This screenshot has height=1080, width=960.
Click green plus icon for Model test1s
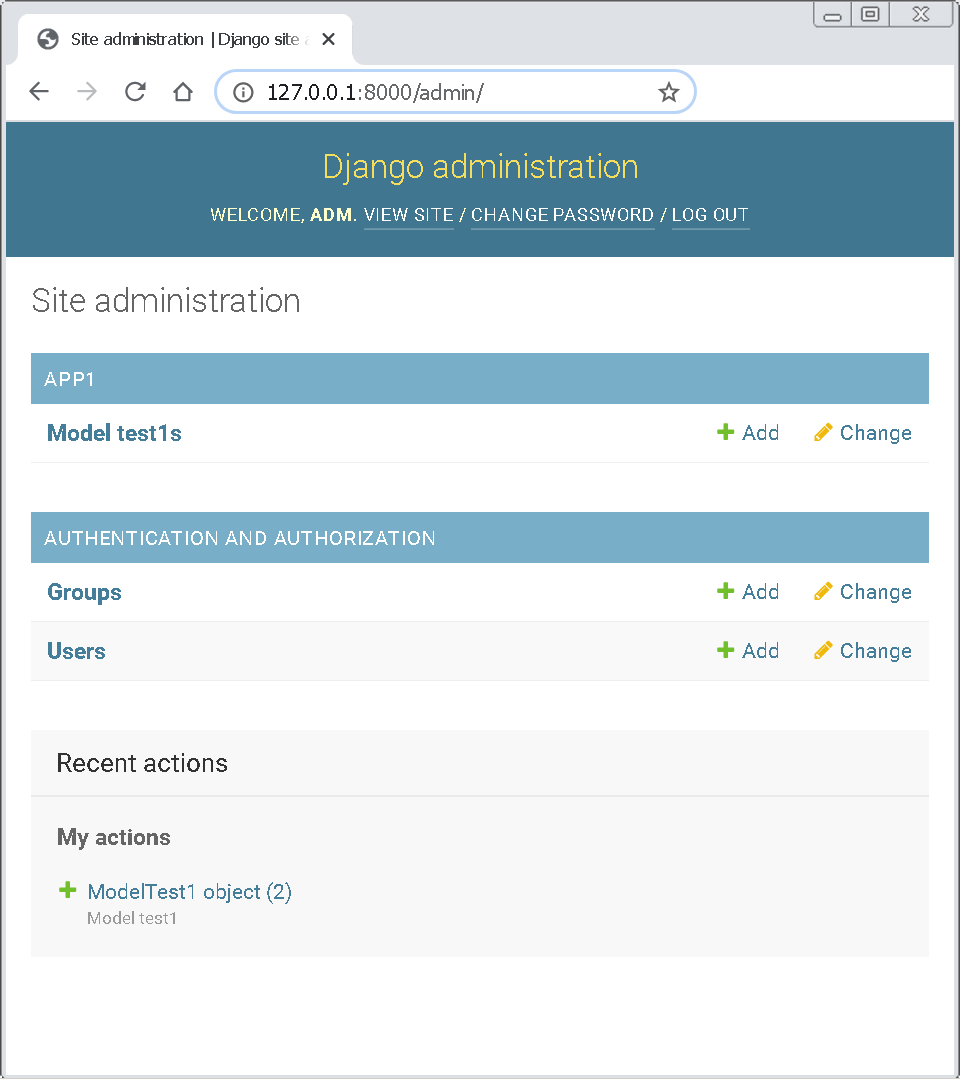point(725,432)
